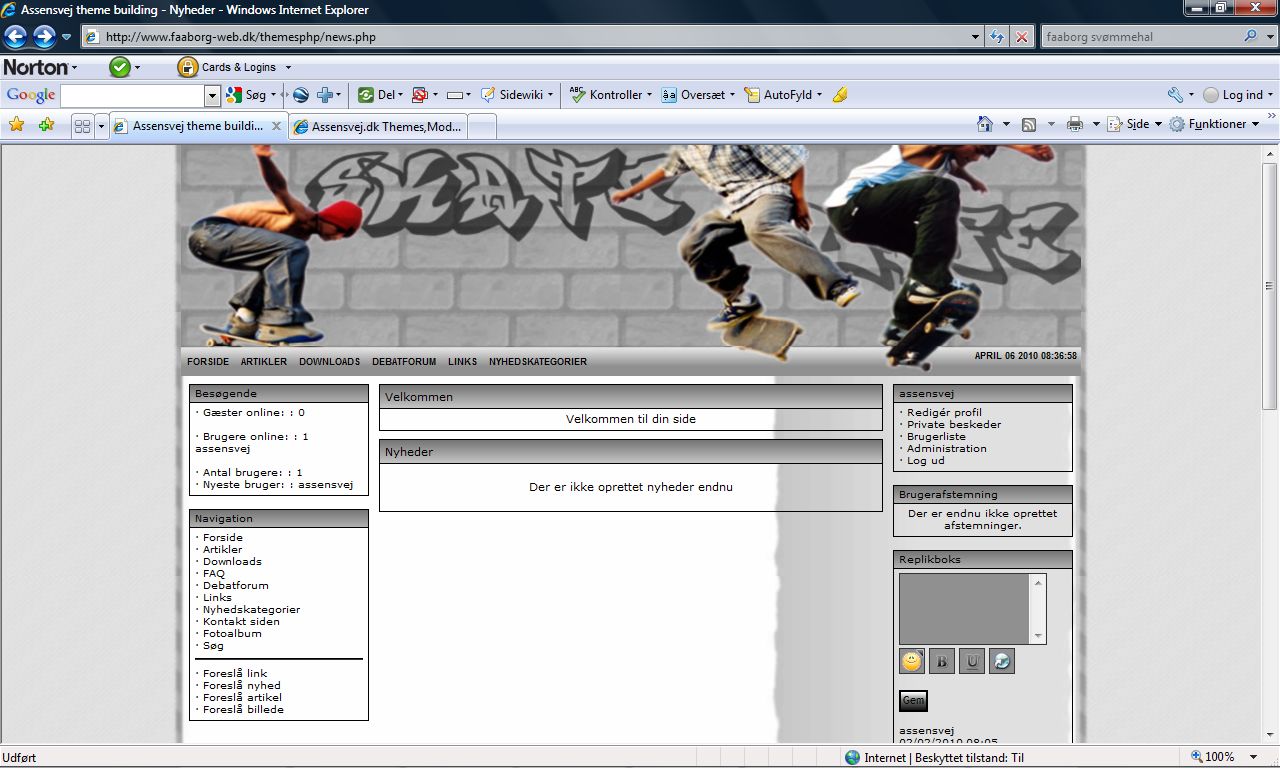Open Kontakt siden navigation link
Screen dimensions: 1280x768
coord(241,621)
